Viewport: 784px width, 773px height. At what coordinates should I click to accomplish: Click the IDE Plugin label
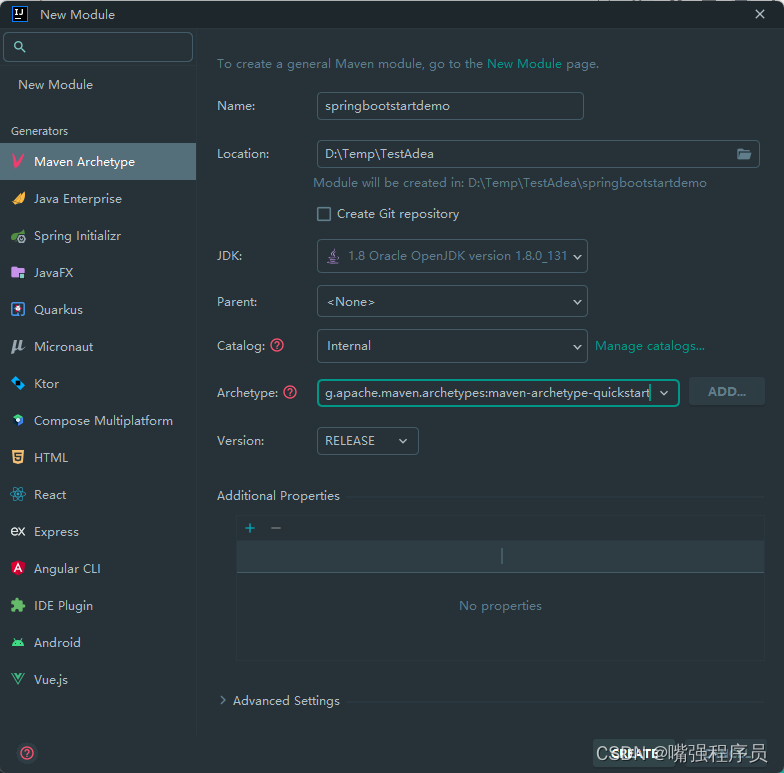click(x=63, y=606)
